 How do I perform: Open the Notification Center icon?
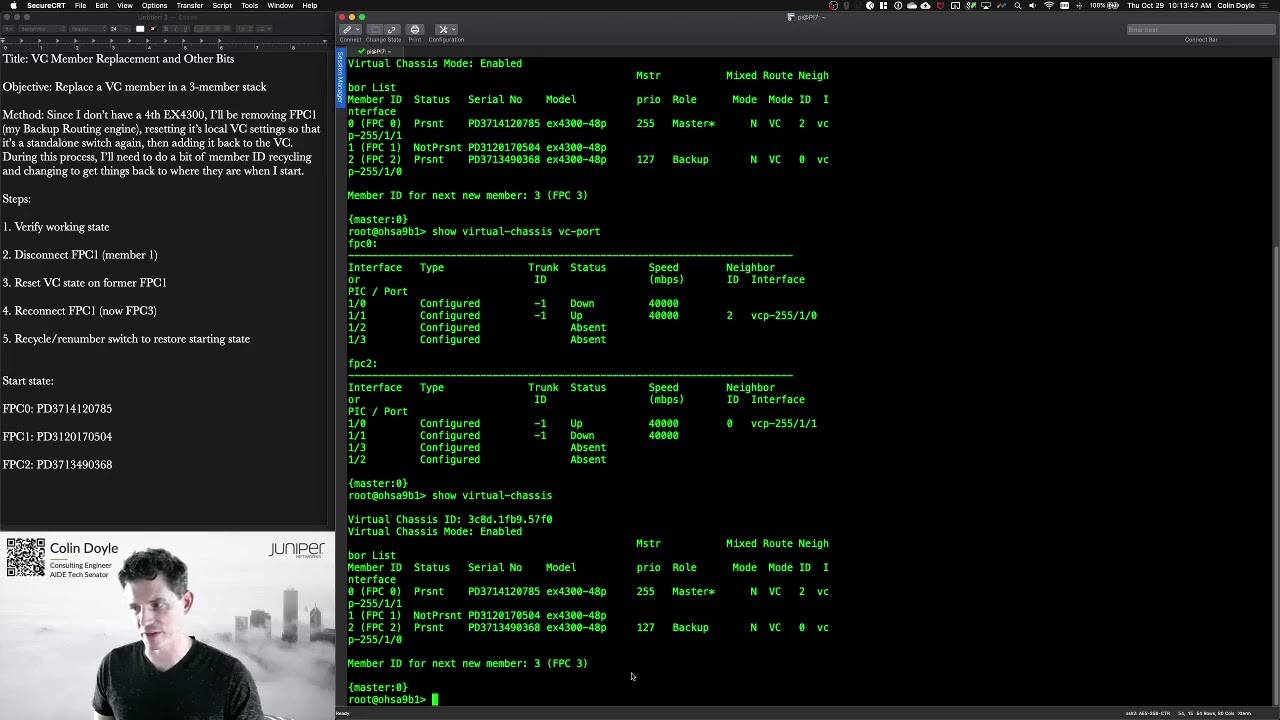point(1266,5)
